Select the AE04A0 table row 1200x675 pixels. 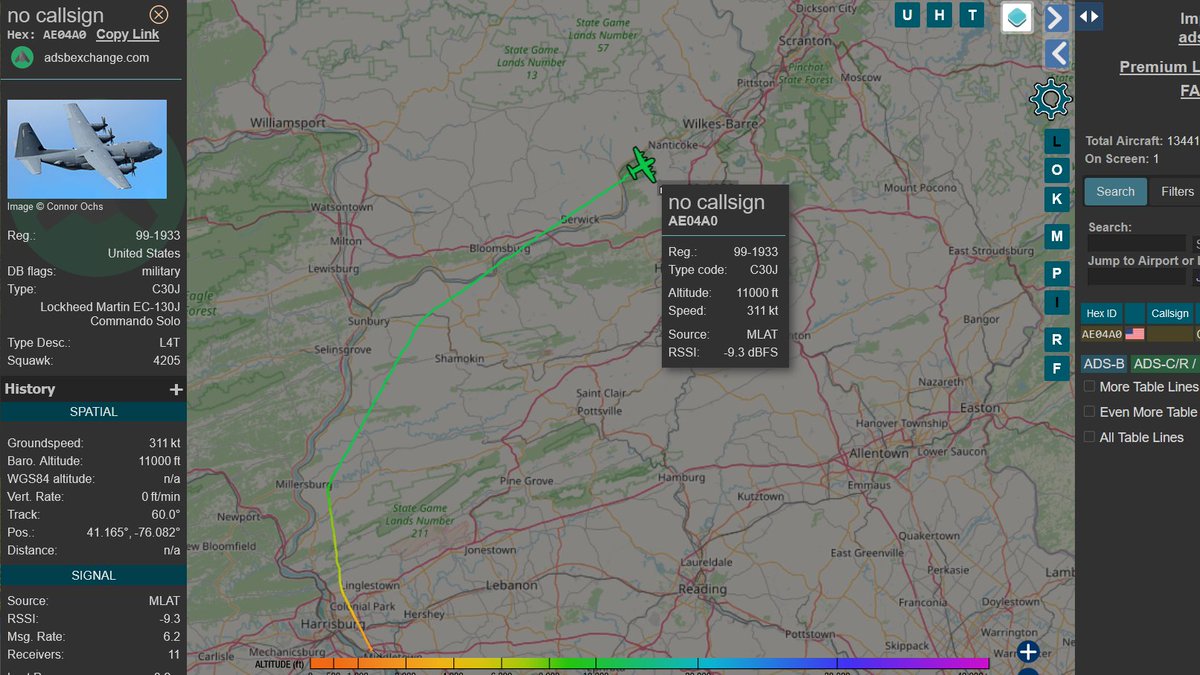coord(1140,334)
